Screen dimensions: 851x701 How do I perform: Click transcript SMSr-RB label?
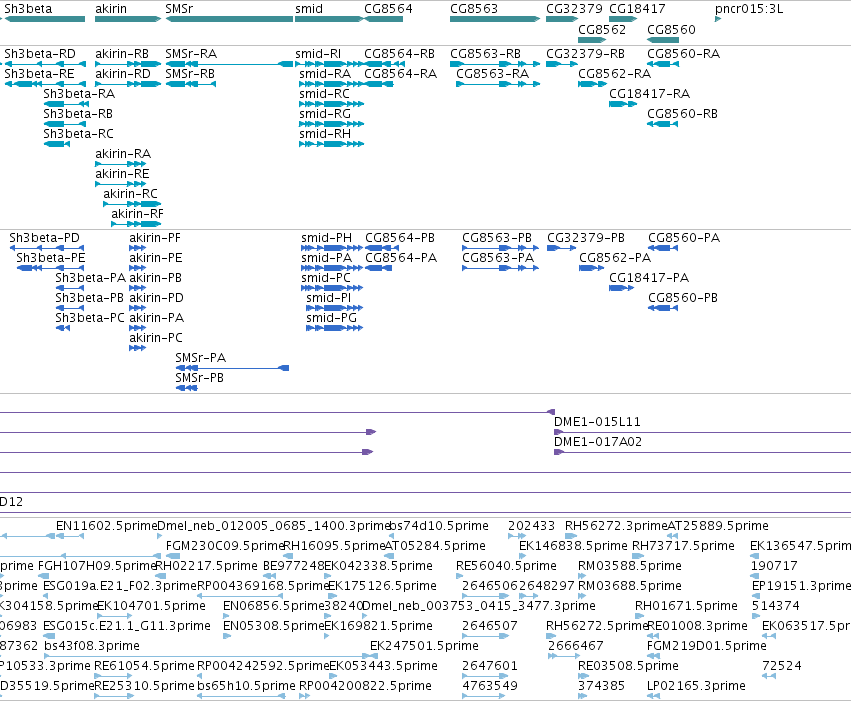pos(190,74)
